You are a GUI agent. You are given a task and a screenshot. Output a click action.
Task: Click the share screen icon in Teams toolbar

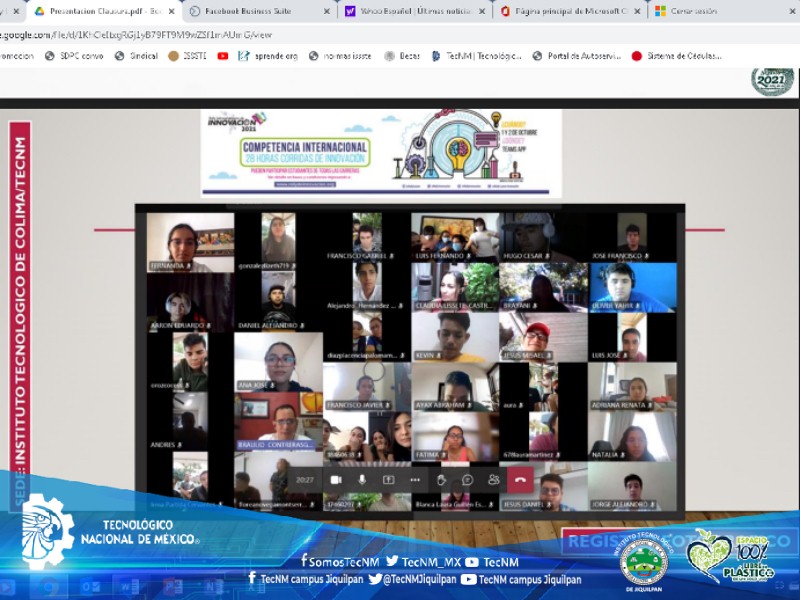click(x=389, y=480)
